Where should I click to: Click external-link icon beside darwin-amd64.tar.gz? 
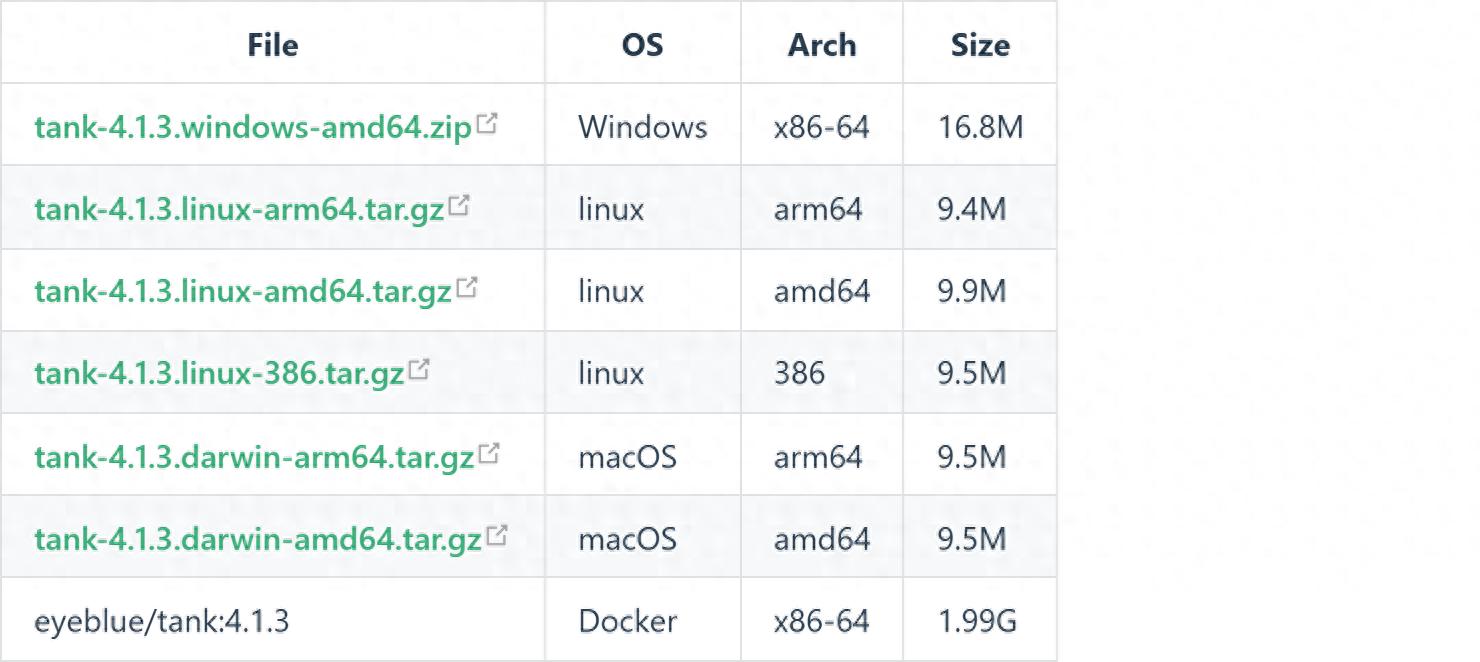point(496,536)
